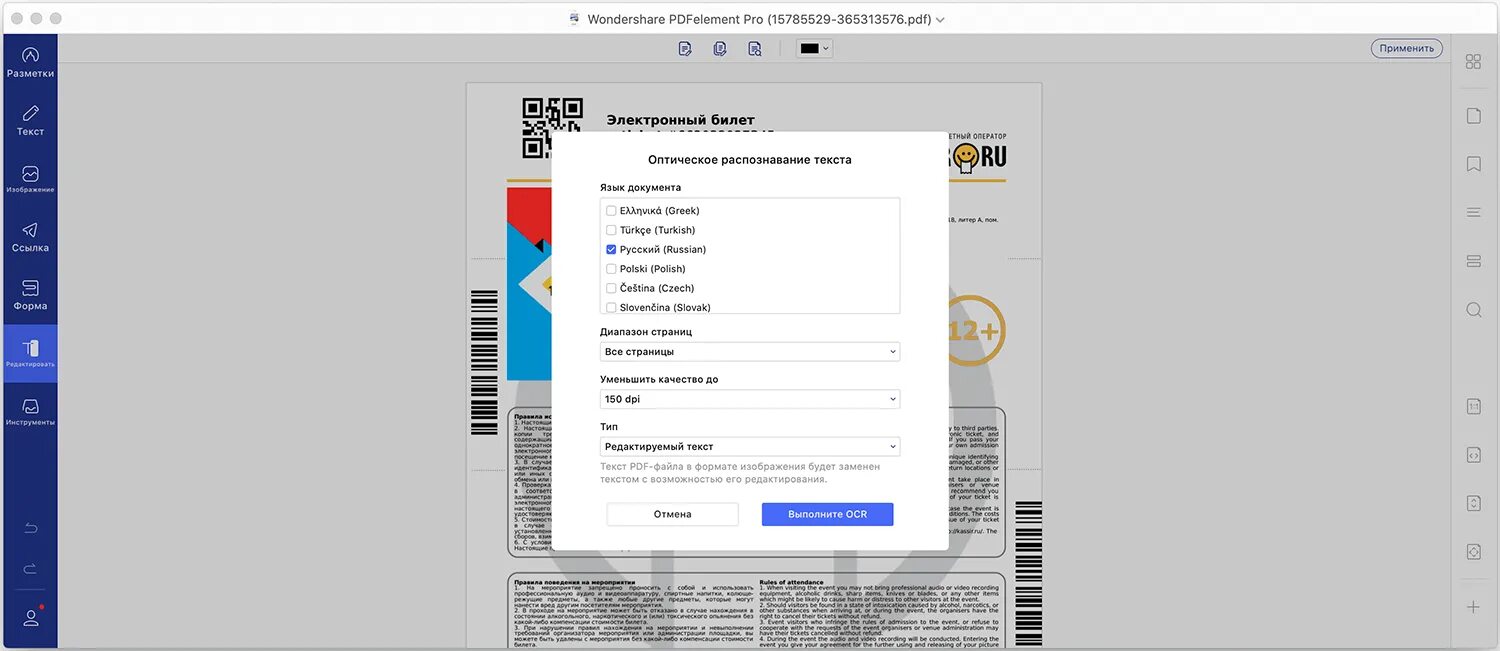1500x651 pixels.
Task: Open the black color swatch picker
Action: [814, 48]
